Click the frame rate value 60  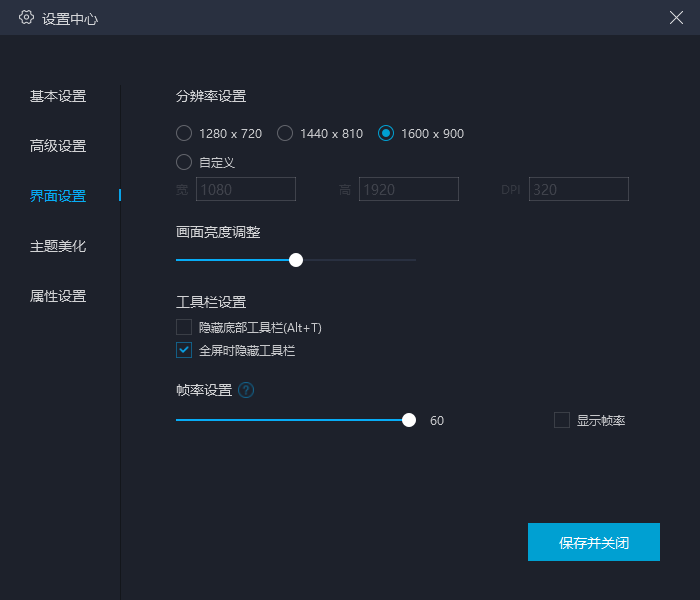click(x=437, y=421)
